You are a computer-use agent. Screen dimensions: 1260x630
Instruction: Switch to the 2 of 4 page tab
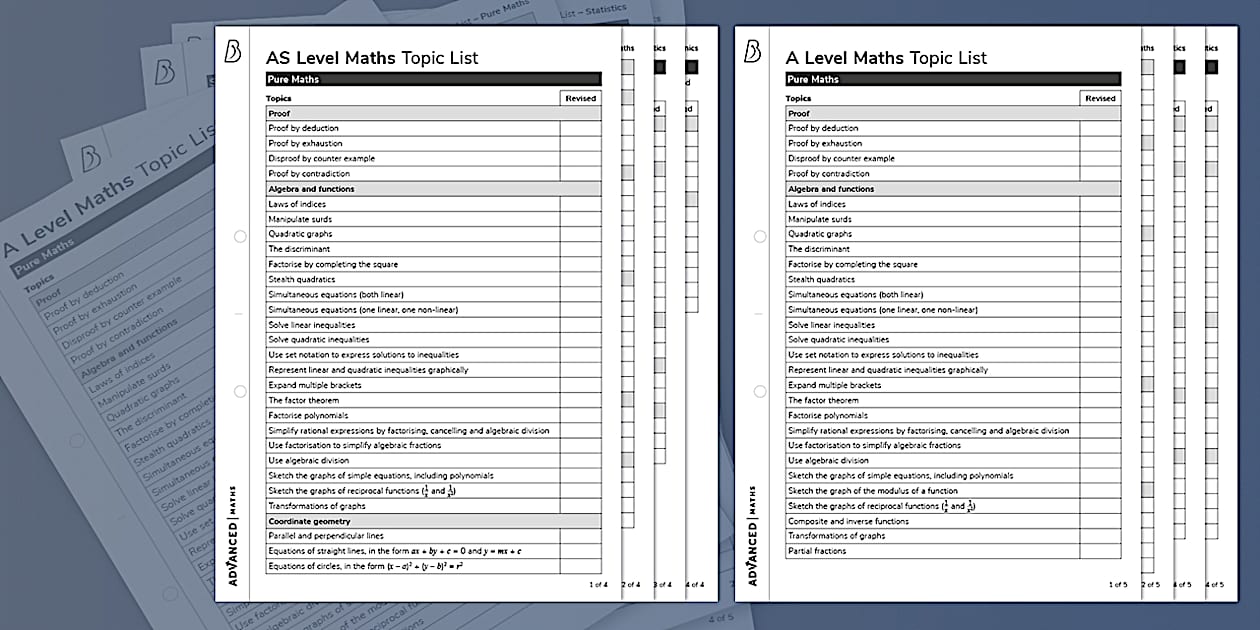click(x=630, y=583)
